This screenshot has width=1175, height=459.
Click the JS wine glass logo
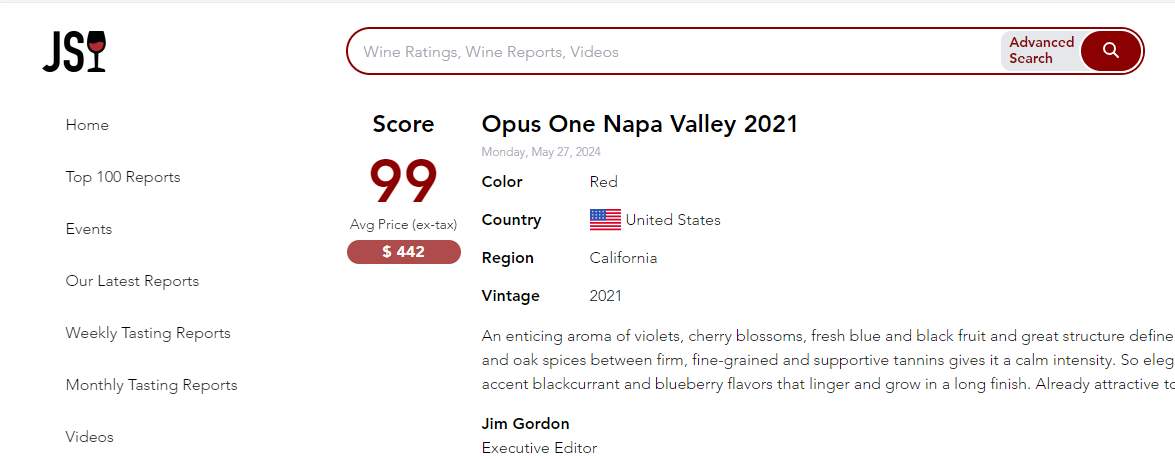click(x=74, y=52)
